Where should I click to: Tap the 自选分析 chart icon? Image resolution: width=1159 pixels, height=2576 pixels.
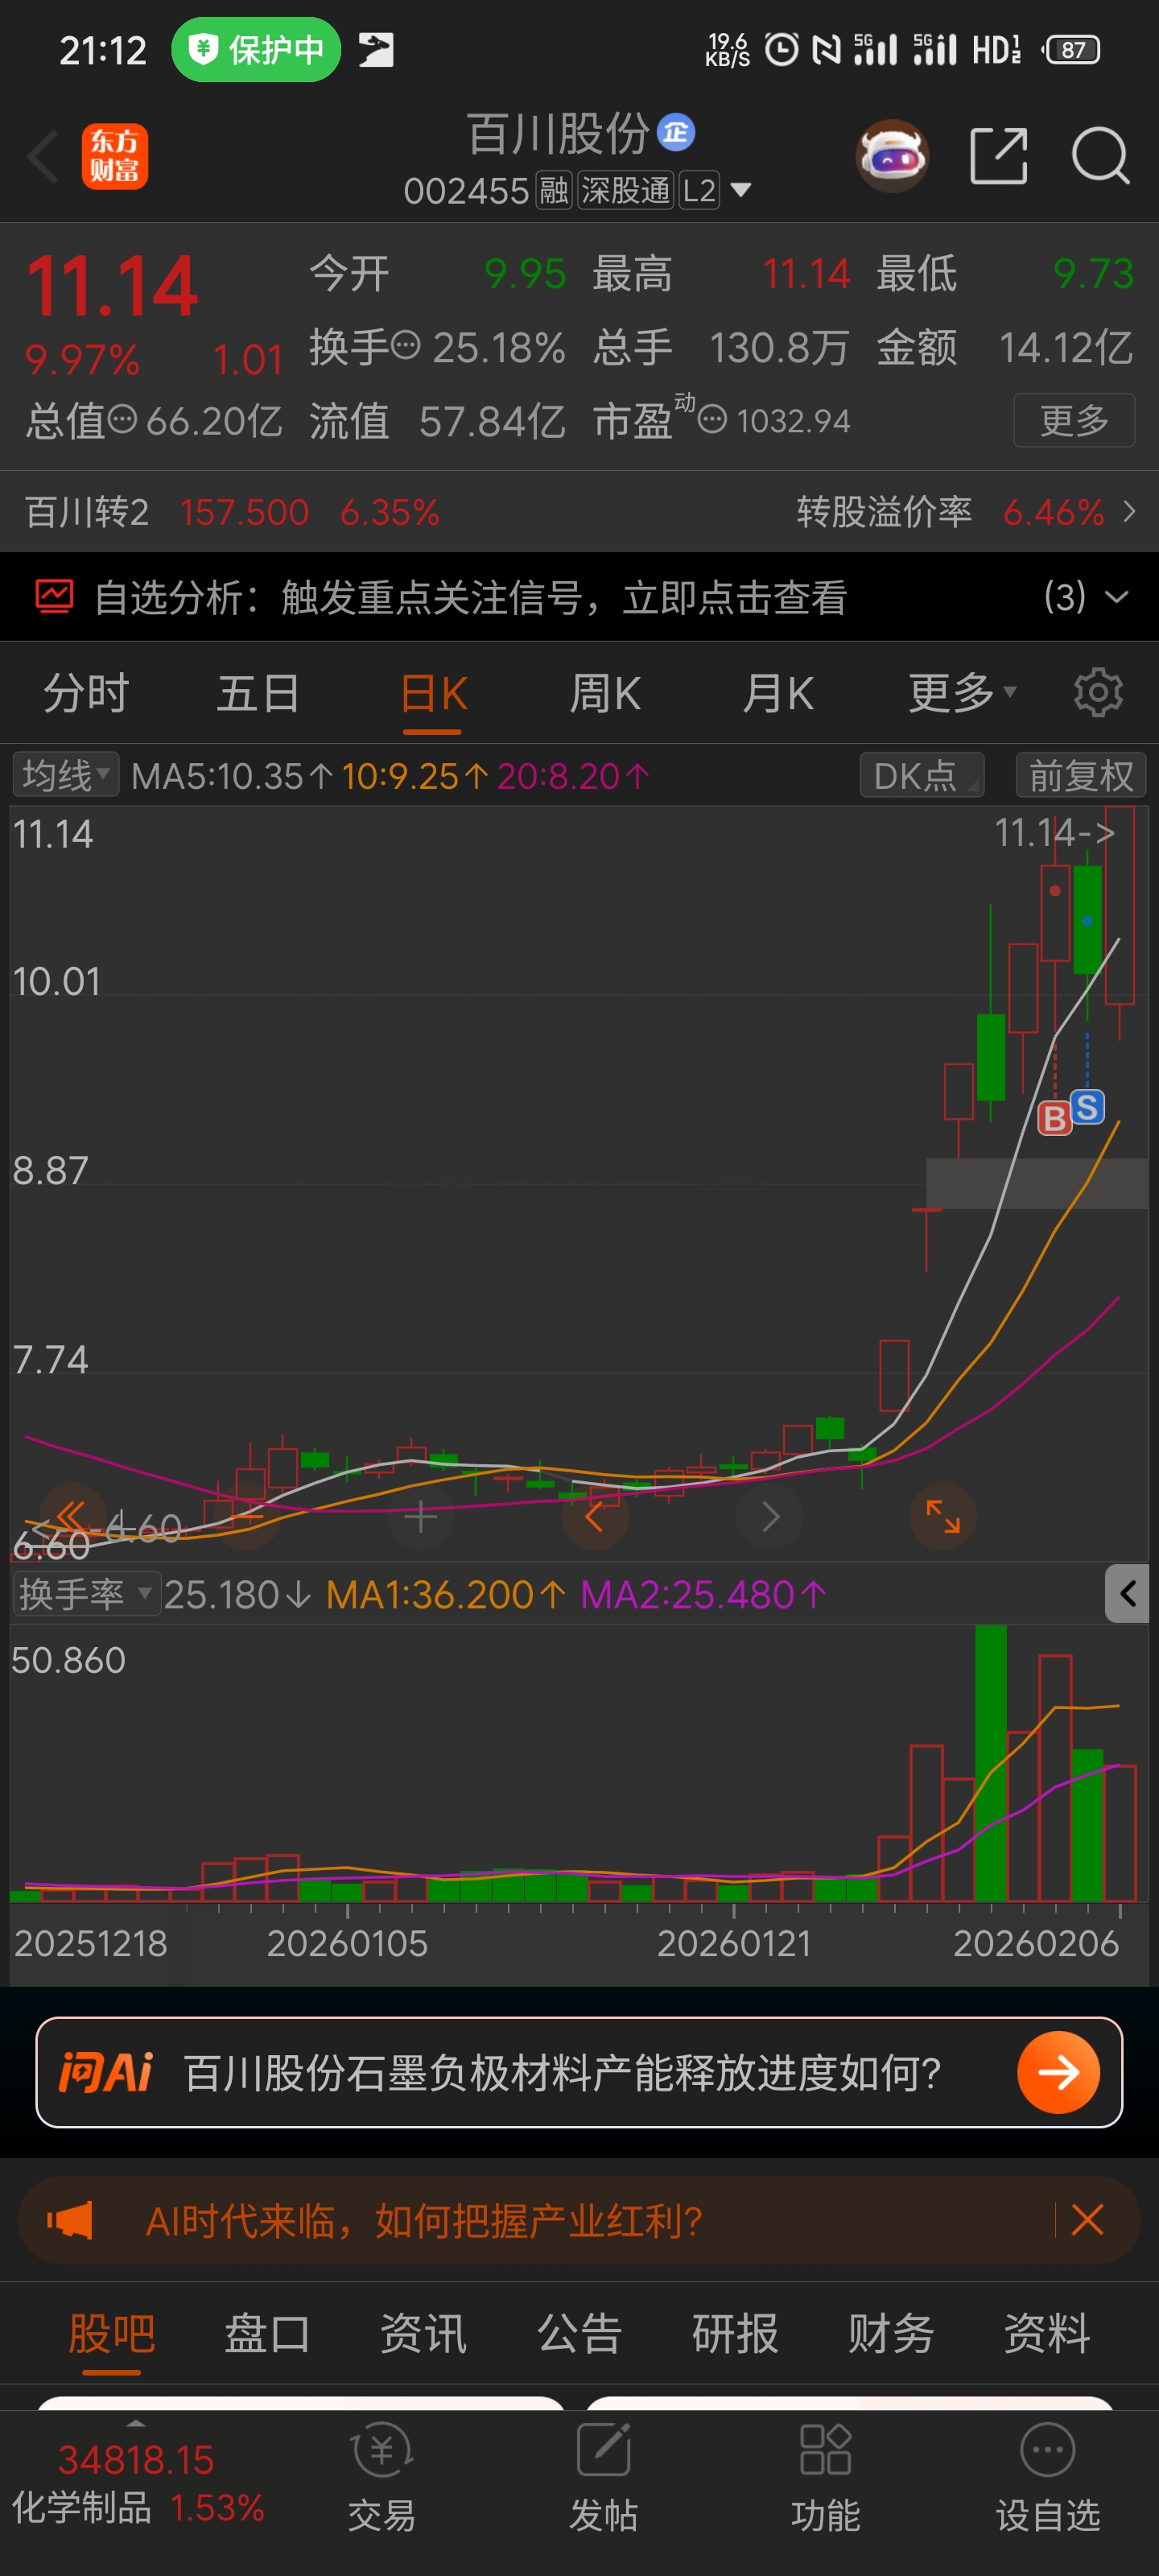coord(55,596)
